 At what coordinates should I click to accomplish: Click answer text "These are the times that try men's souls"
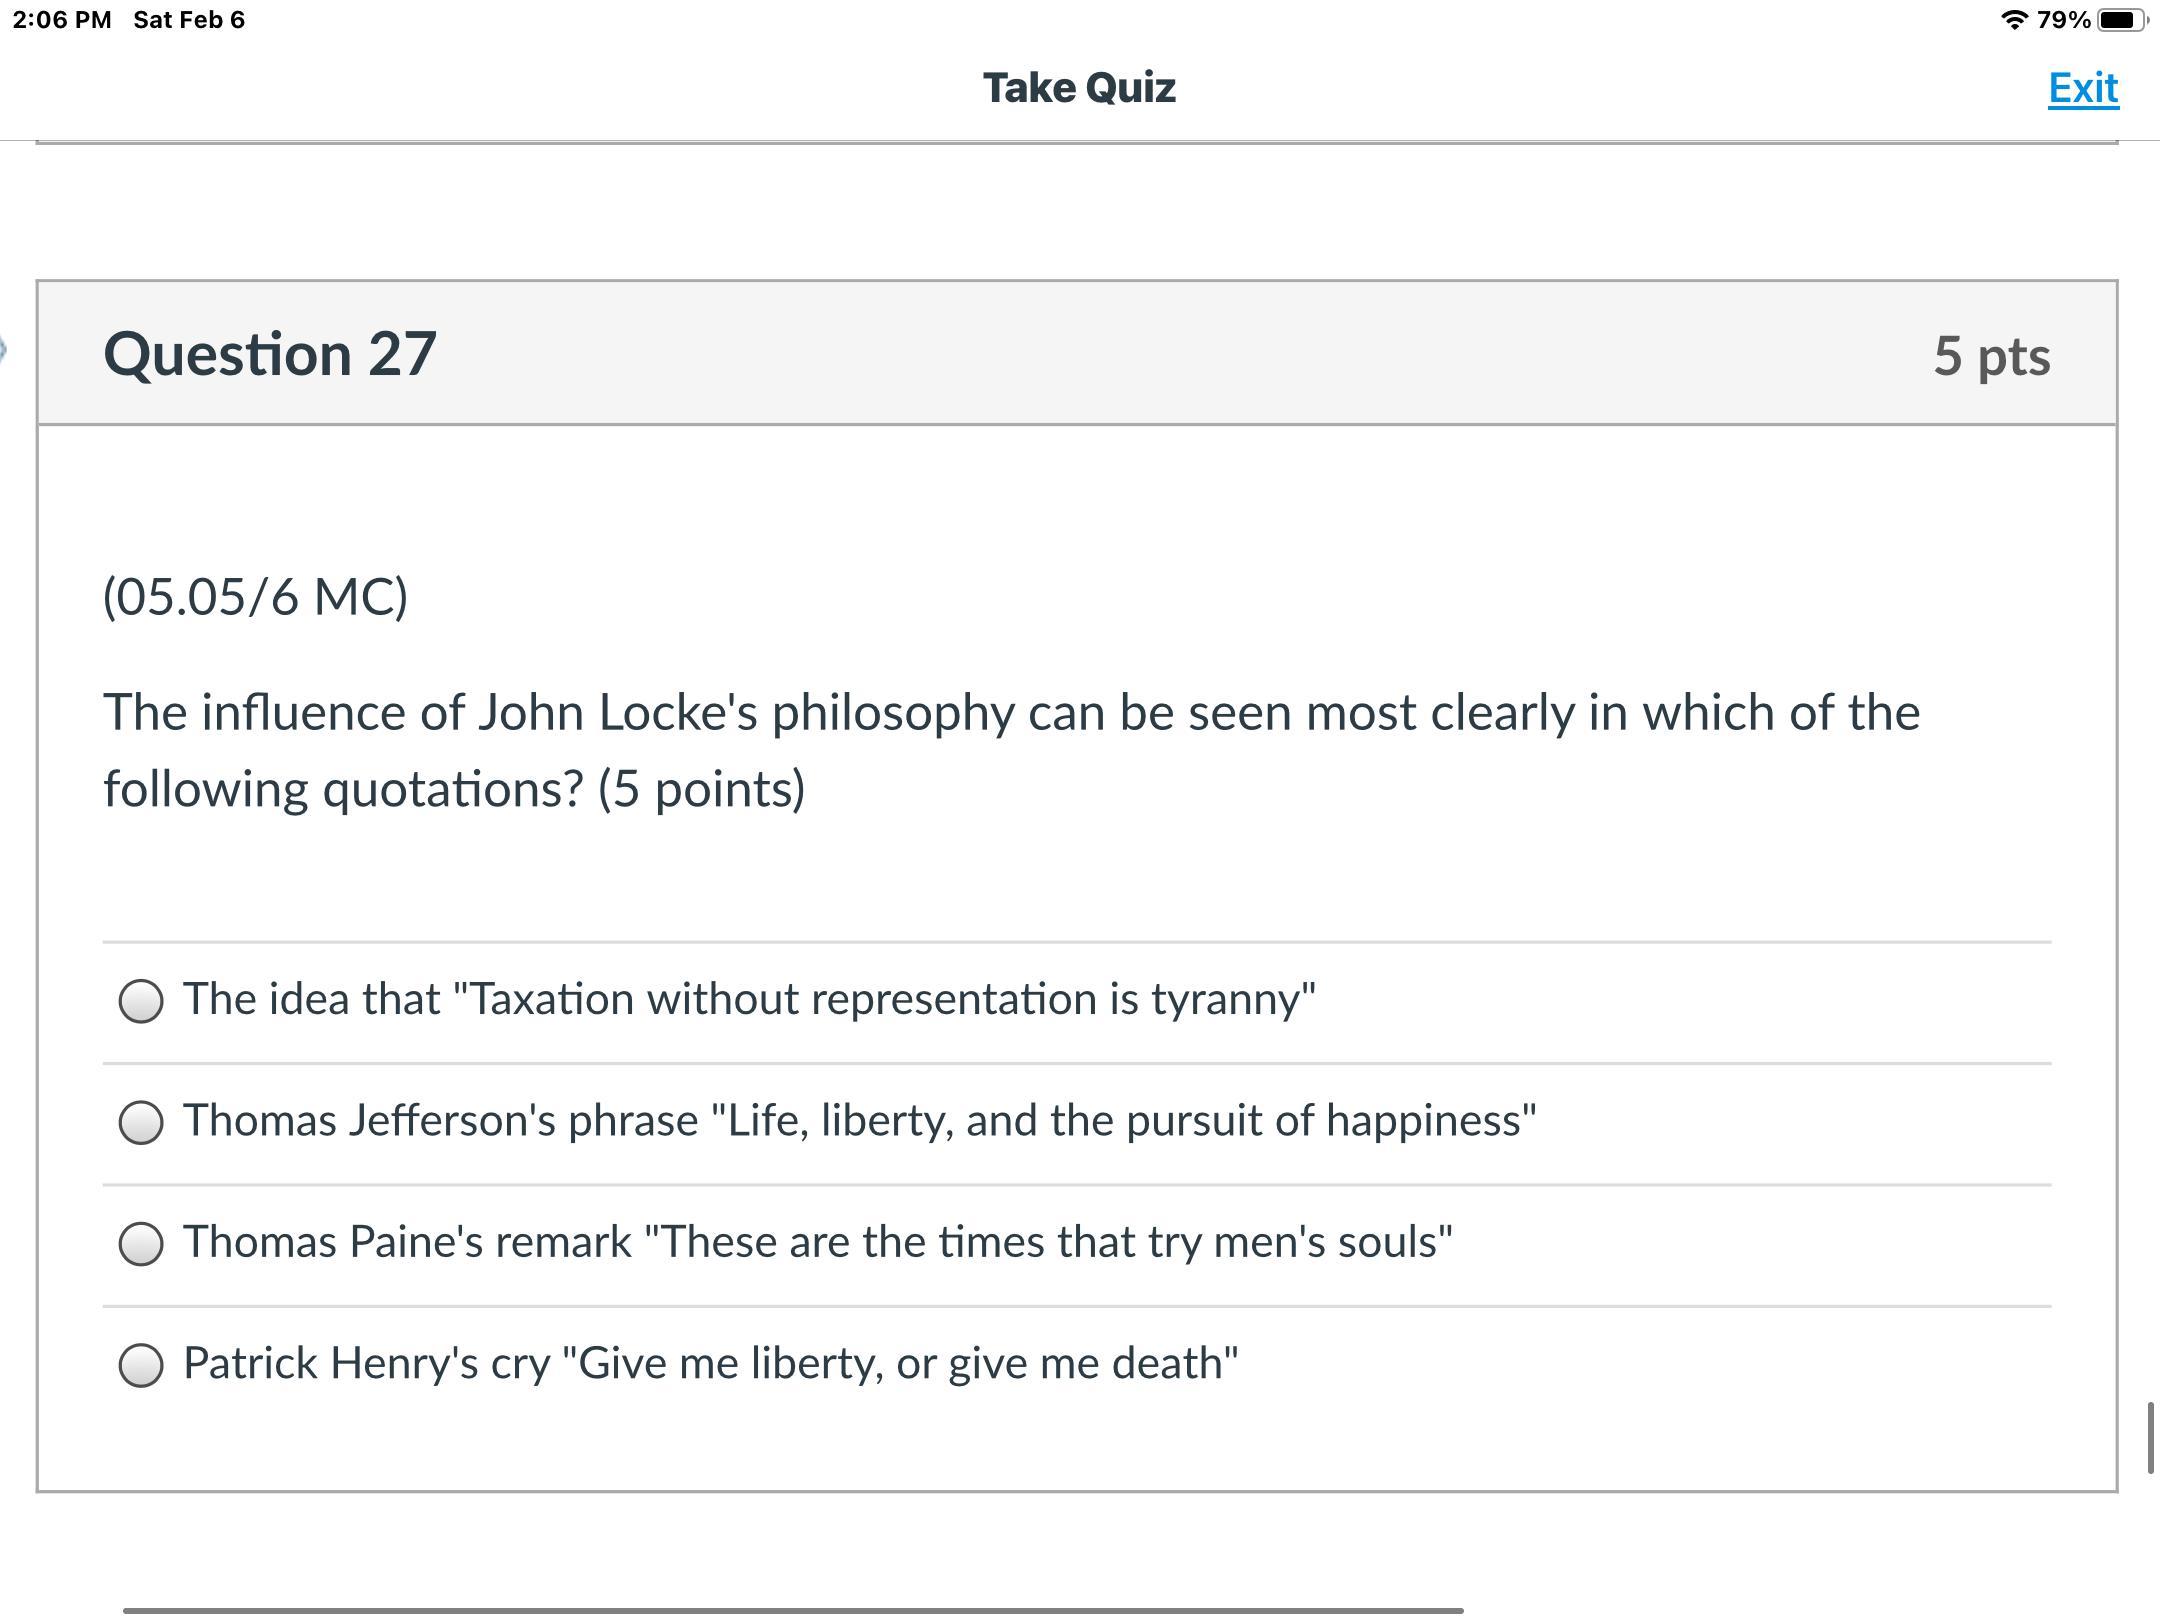click(x=817, y=1242)
